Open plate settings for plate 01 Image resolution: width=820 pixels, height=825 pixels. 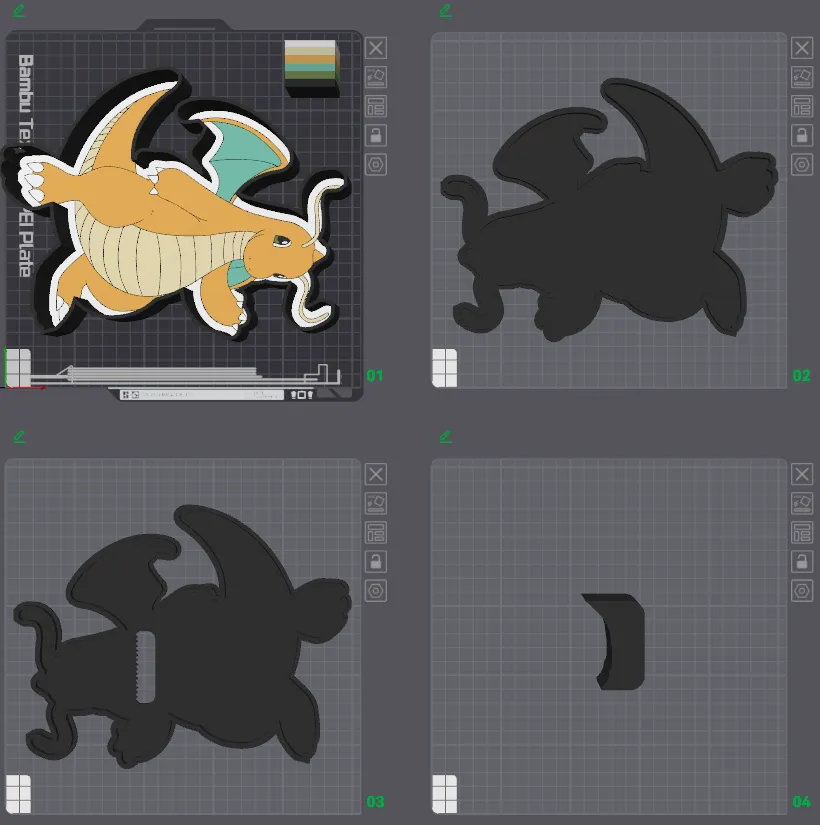point(376,165)
